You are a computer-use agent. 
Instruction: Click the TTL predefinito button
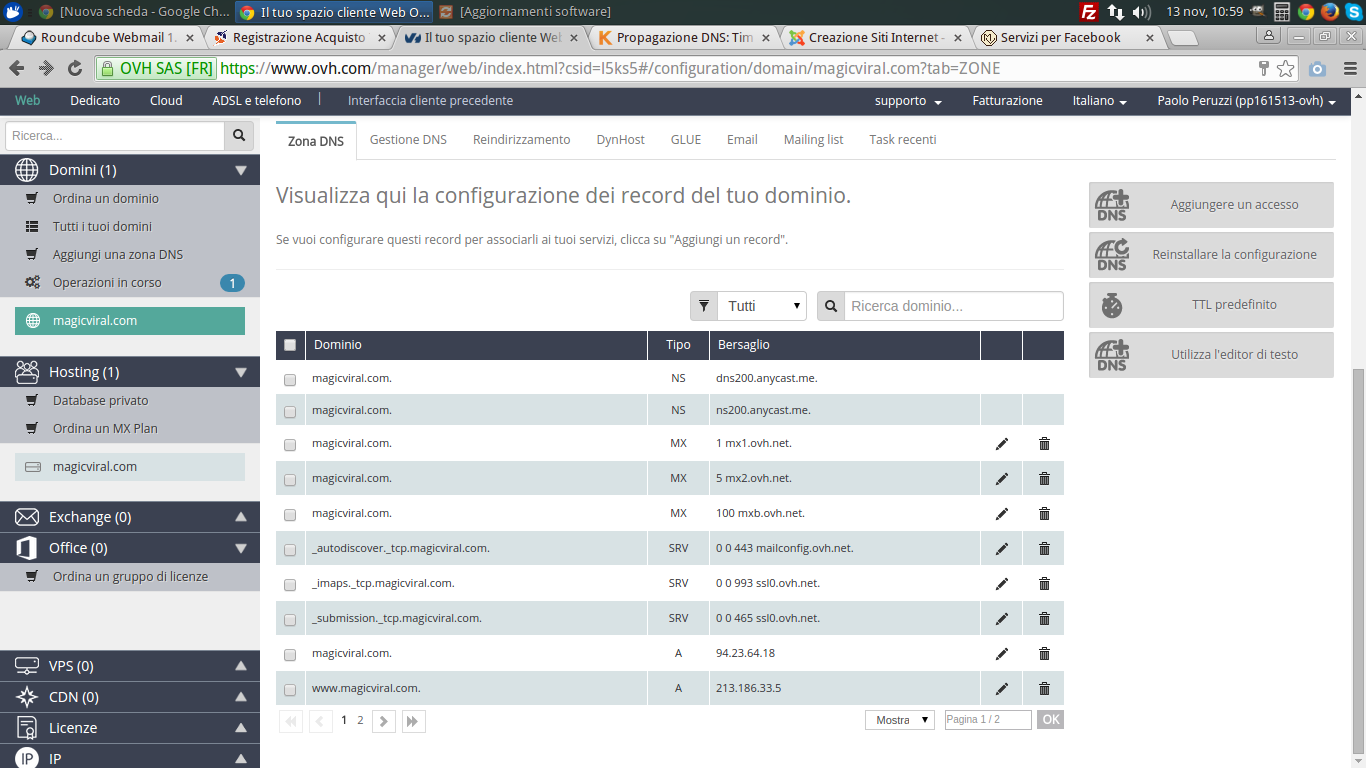point(1211,305)
